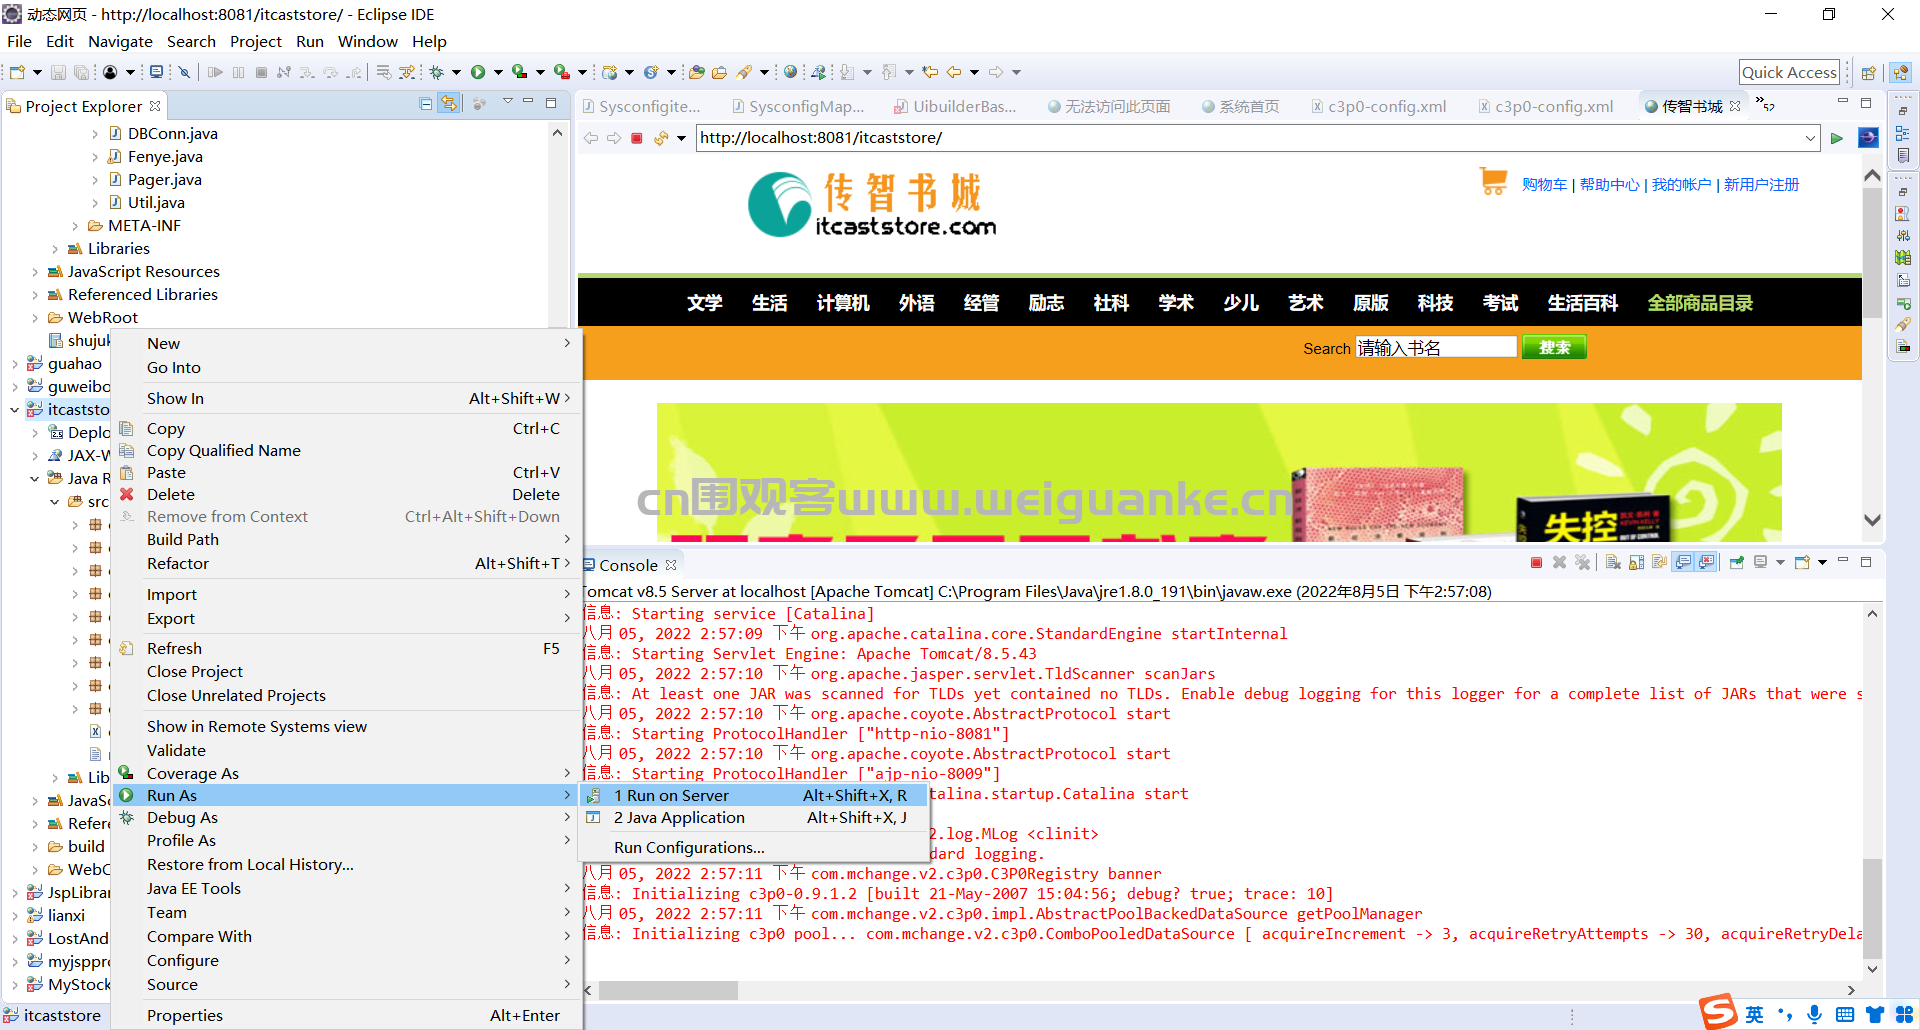This screenshot has height=1030, width=1920.
Task: Select Run on Server in submenu
Action: pos(755,796)
